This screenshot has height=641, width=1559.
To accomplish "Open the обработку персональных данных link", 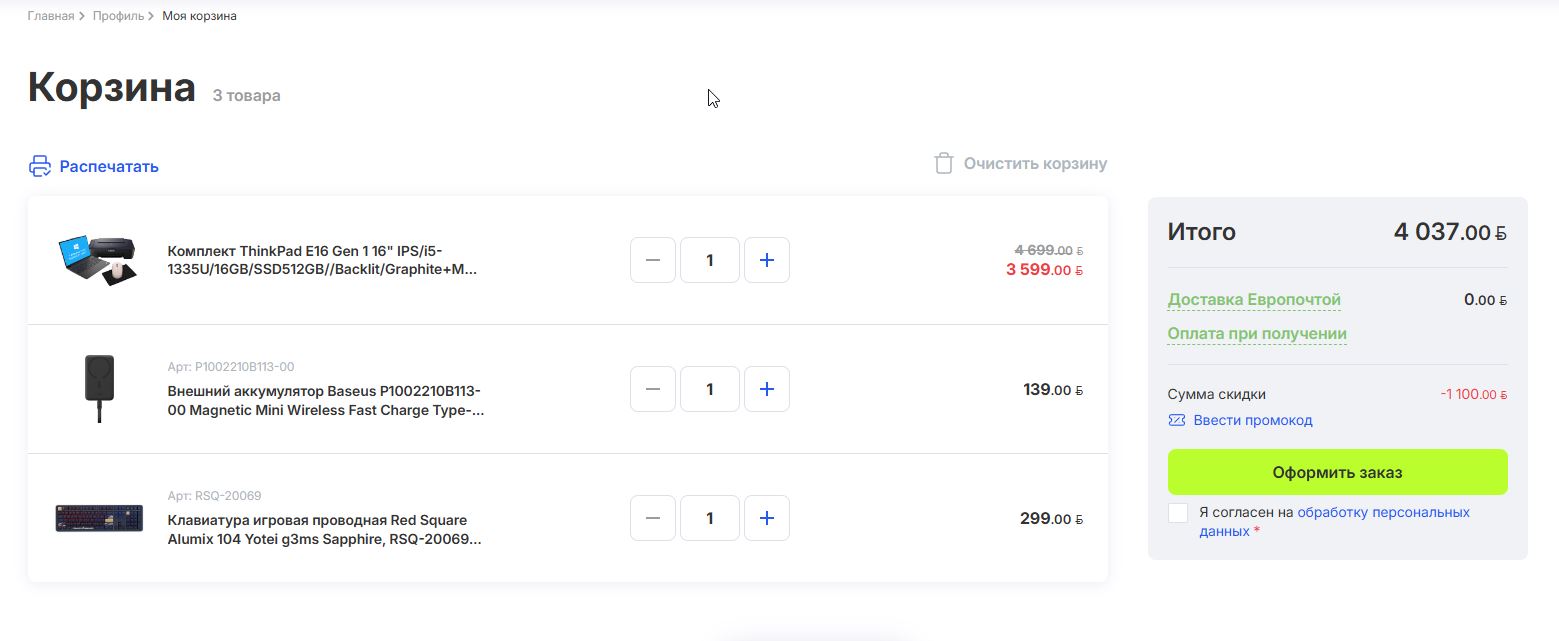I will point(1334,521).
